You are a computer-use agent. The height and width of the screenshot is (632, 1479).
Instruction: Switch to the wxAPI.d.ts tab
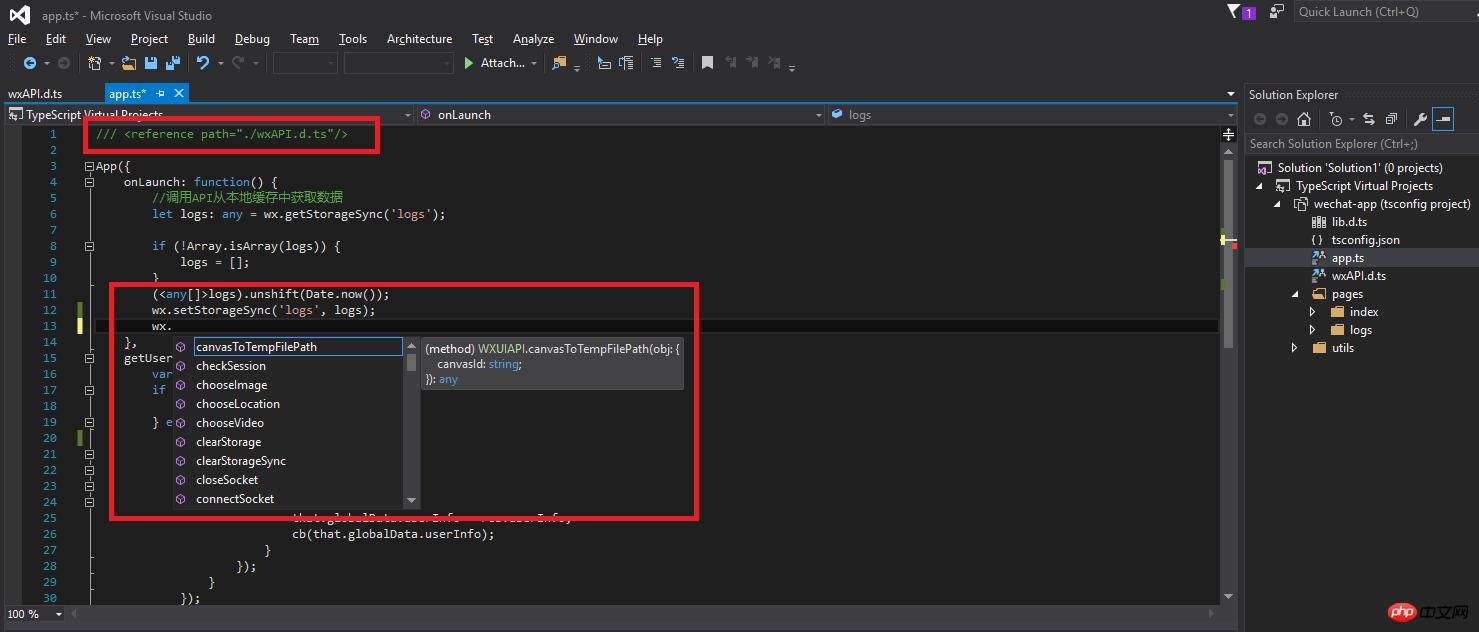(x=40, y=92)
